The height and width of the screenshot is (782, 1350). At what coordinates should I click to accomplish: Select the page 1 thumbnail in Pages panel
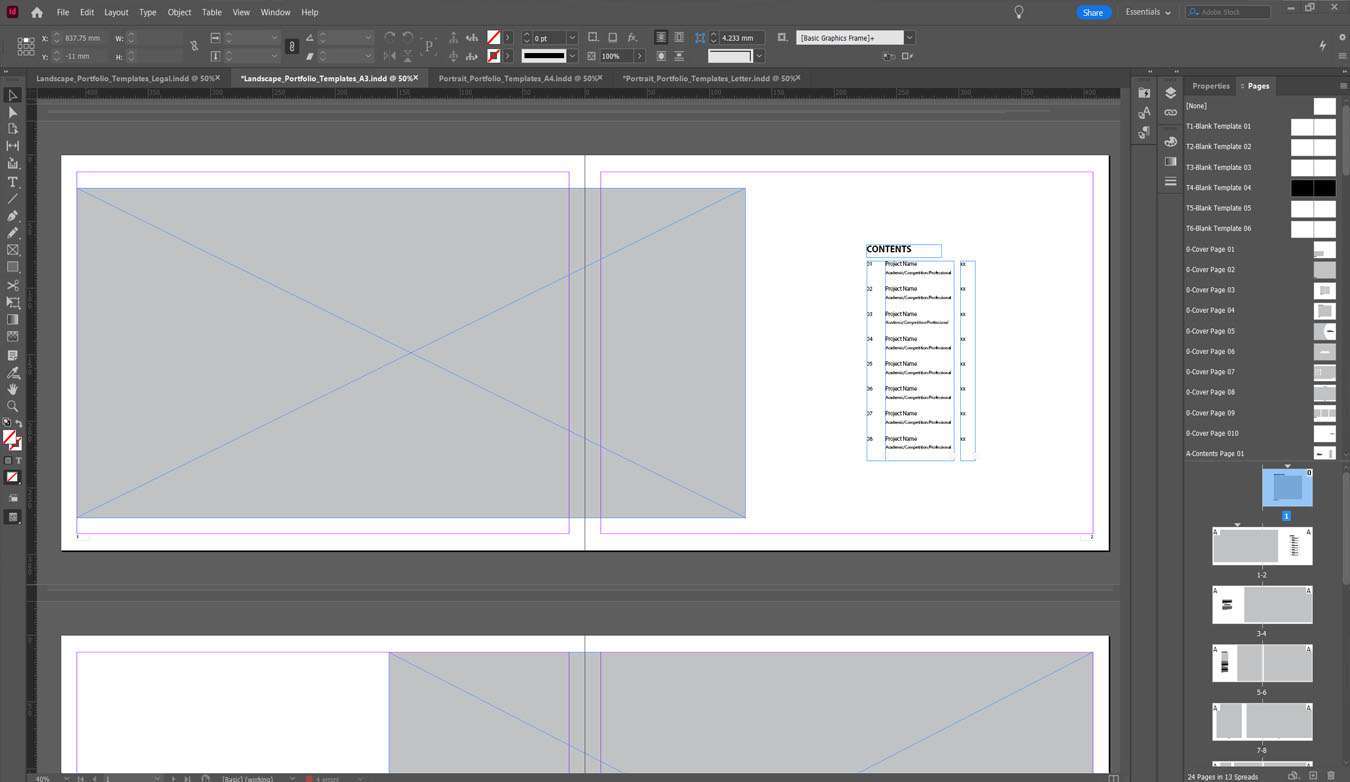(x=1287, y=488)
